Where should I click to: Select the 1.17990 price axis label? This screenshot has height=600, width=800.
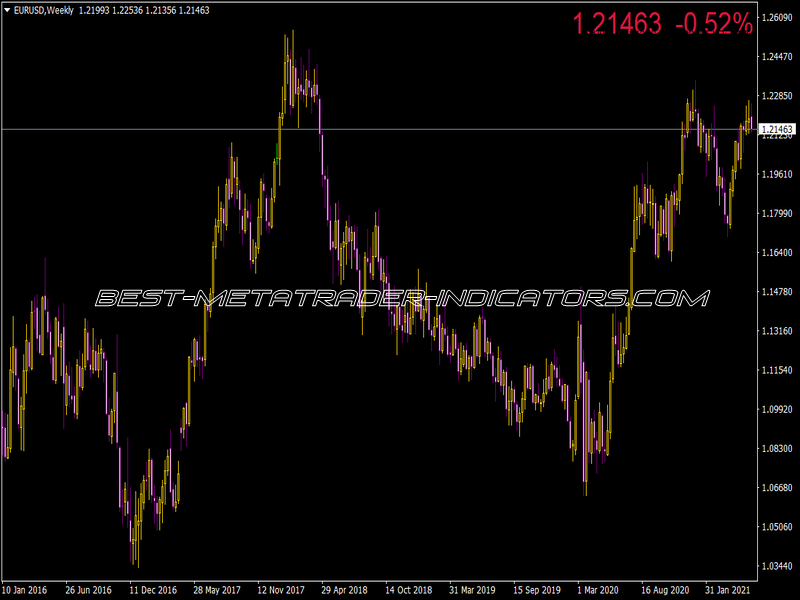click(x=777, y=213)
